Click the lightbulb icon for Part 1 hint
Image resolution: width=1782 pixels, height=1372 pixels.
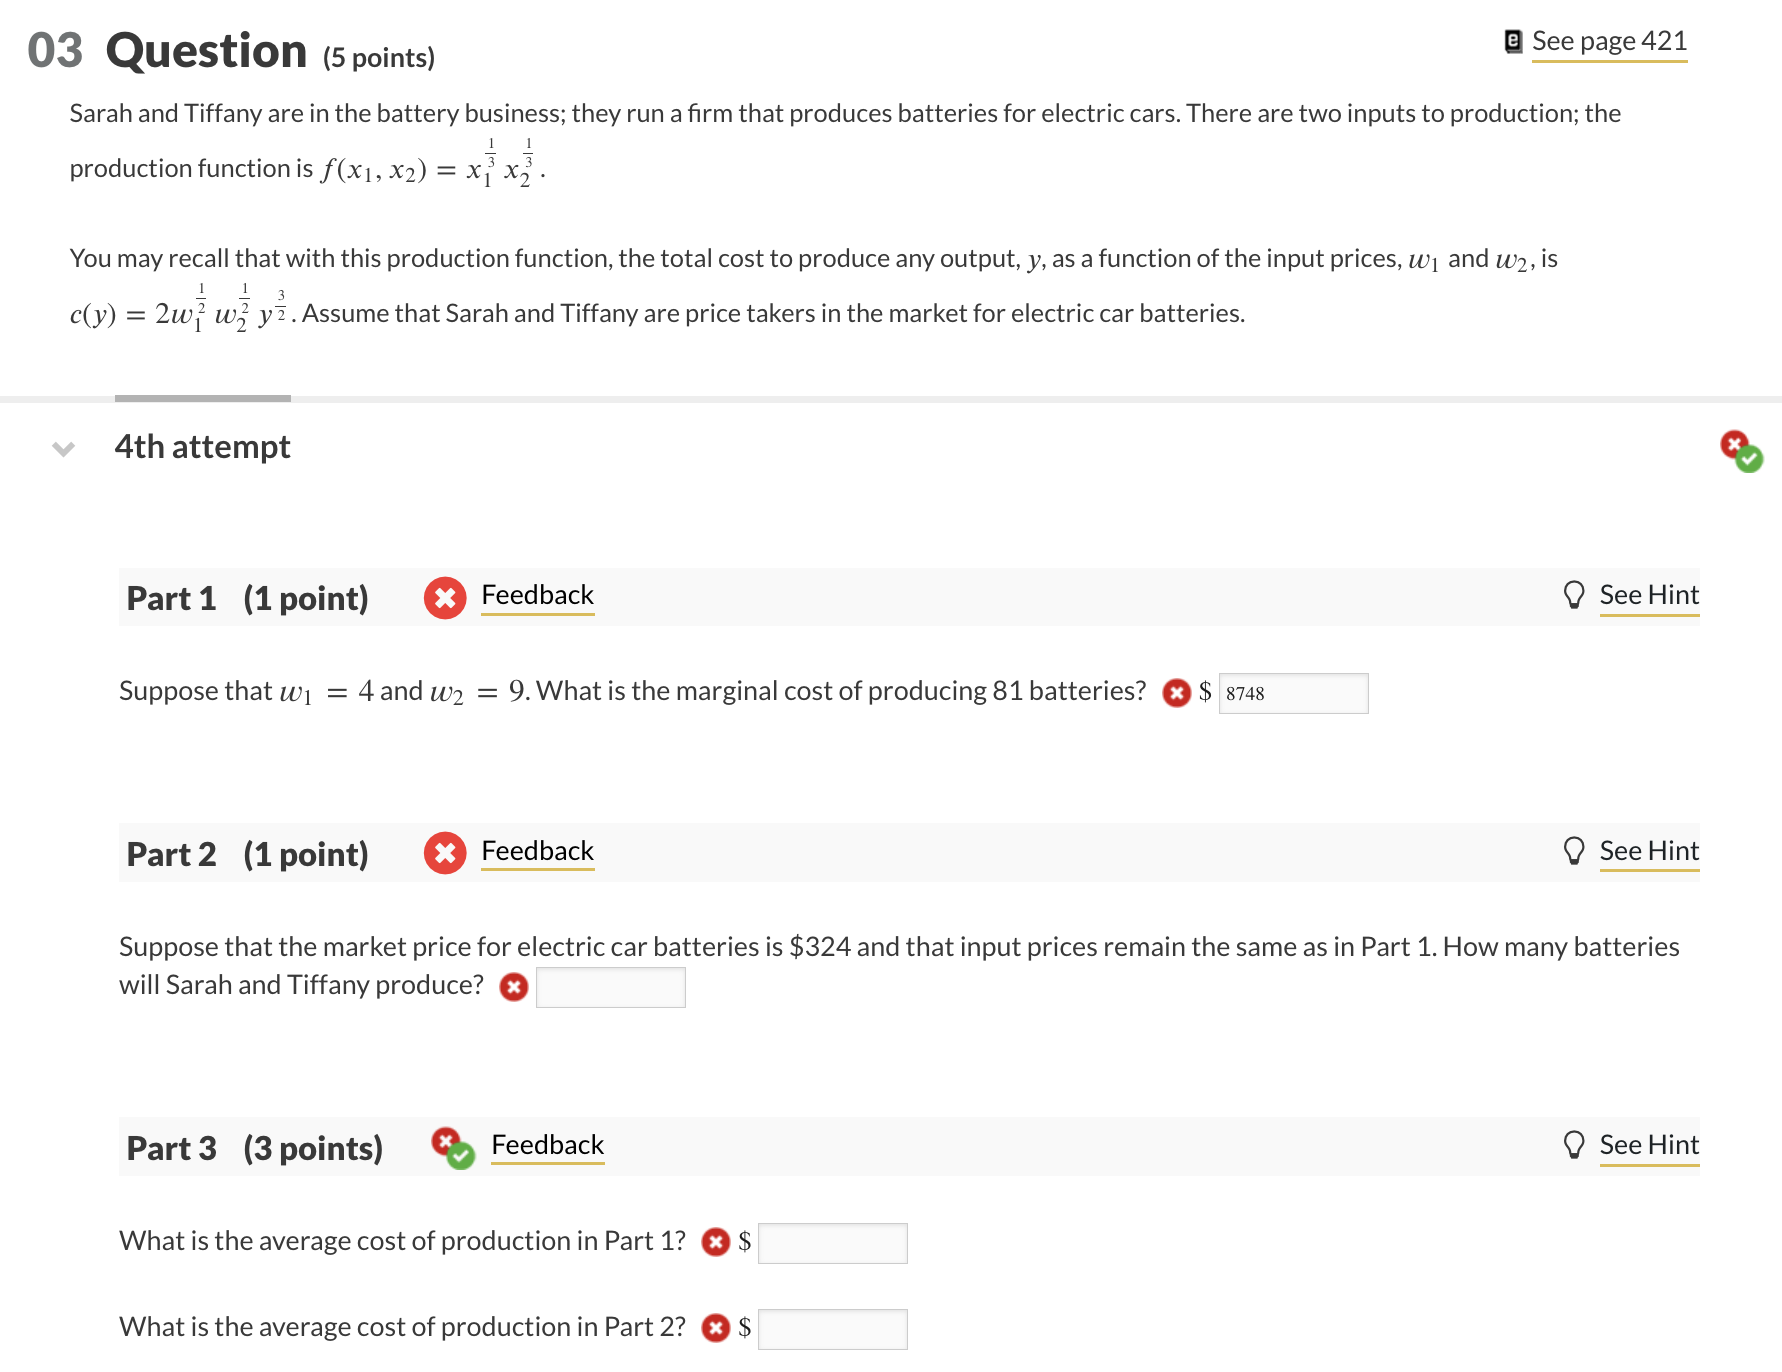coord(1575,593)
